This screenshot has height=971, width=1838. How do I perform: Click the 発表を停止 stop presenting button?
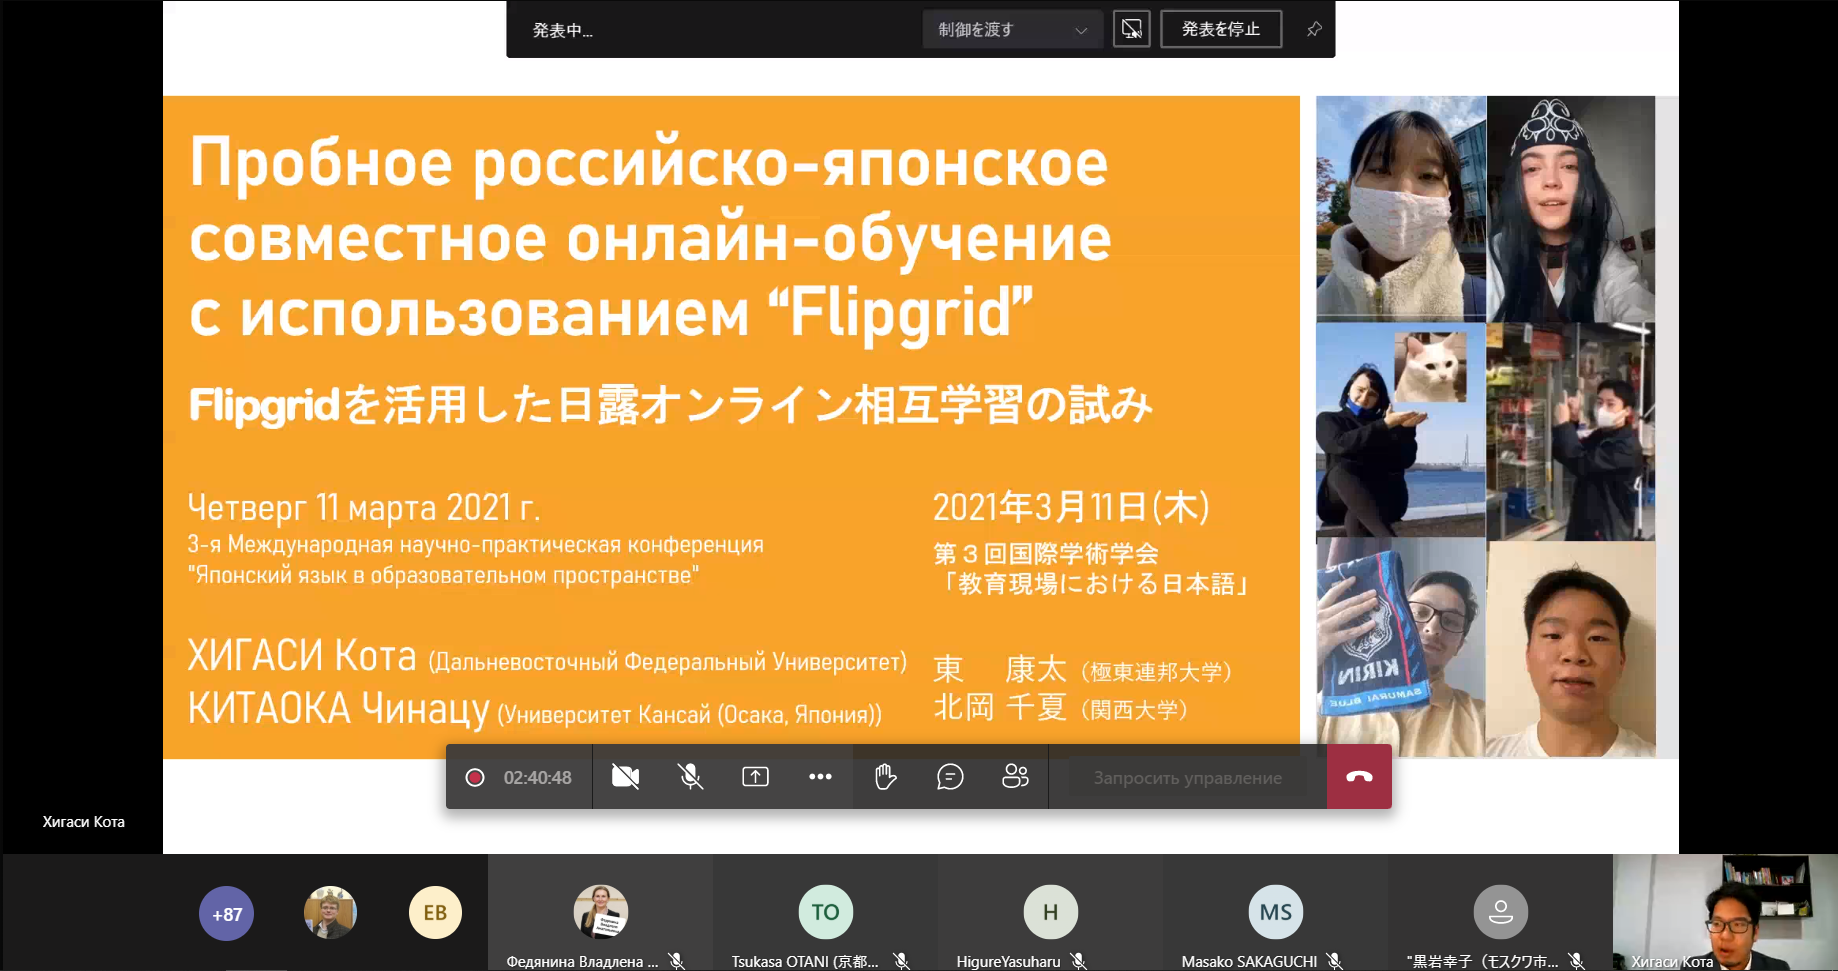1220,29
